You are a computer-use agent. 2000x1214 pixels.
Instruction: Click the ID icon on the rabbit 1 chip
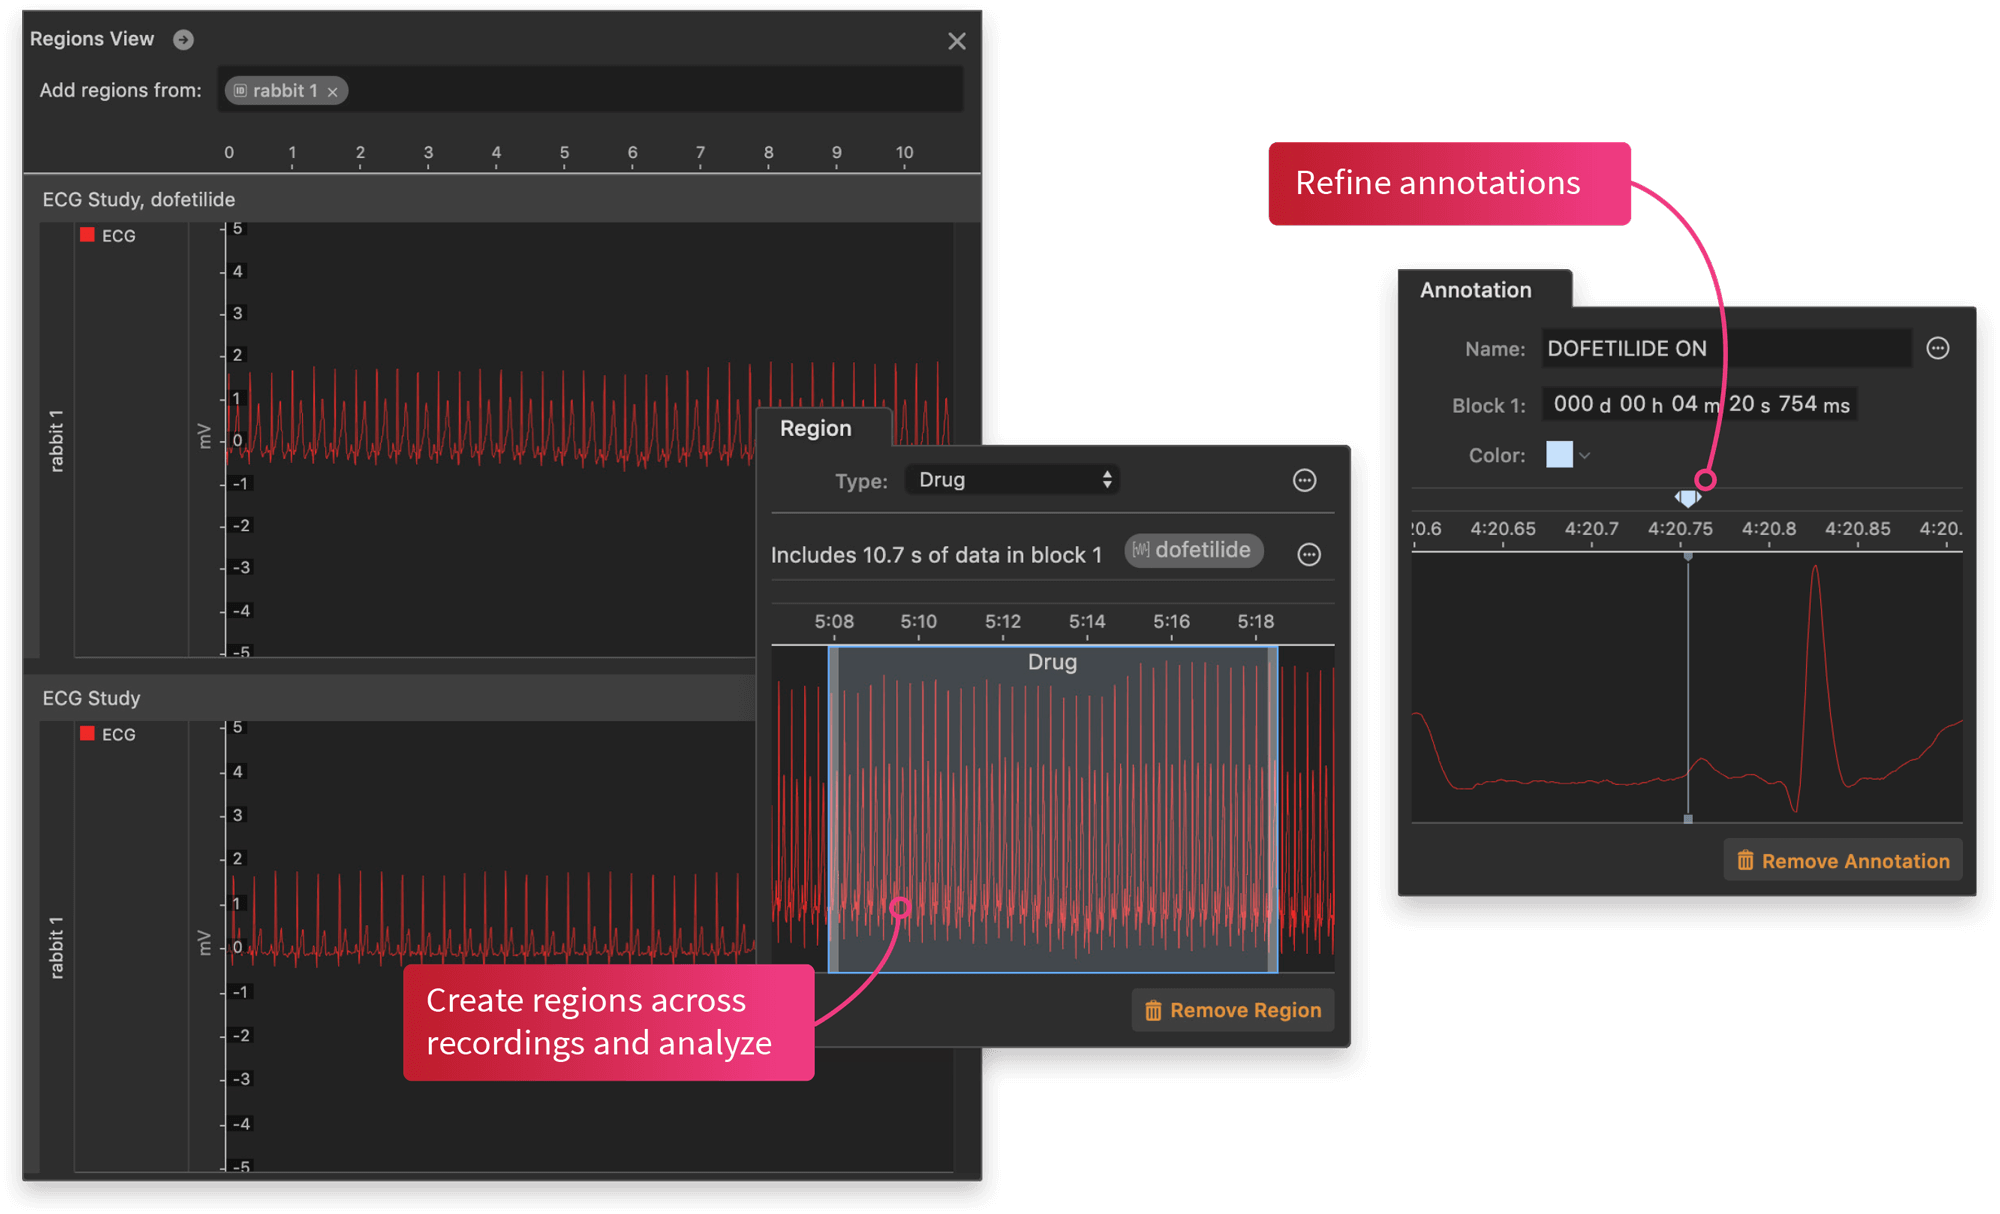click(240, 90)
